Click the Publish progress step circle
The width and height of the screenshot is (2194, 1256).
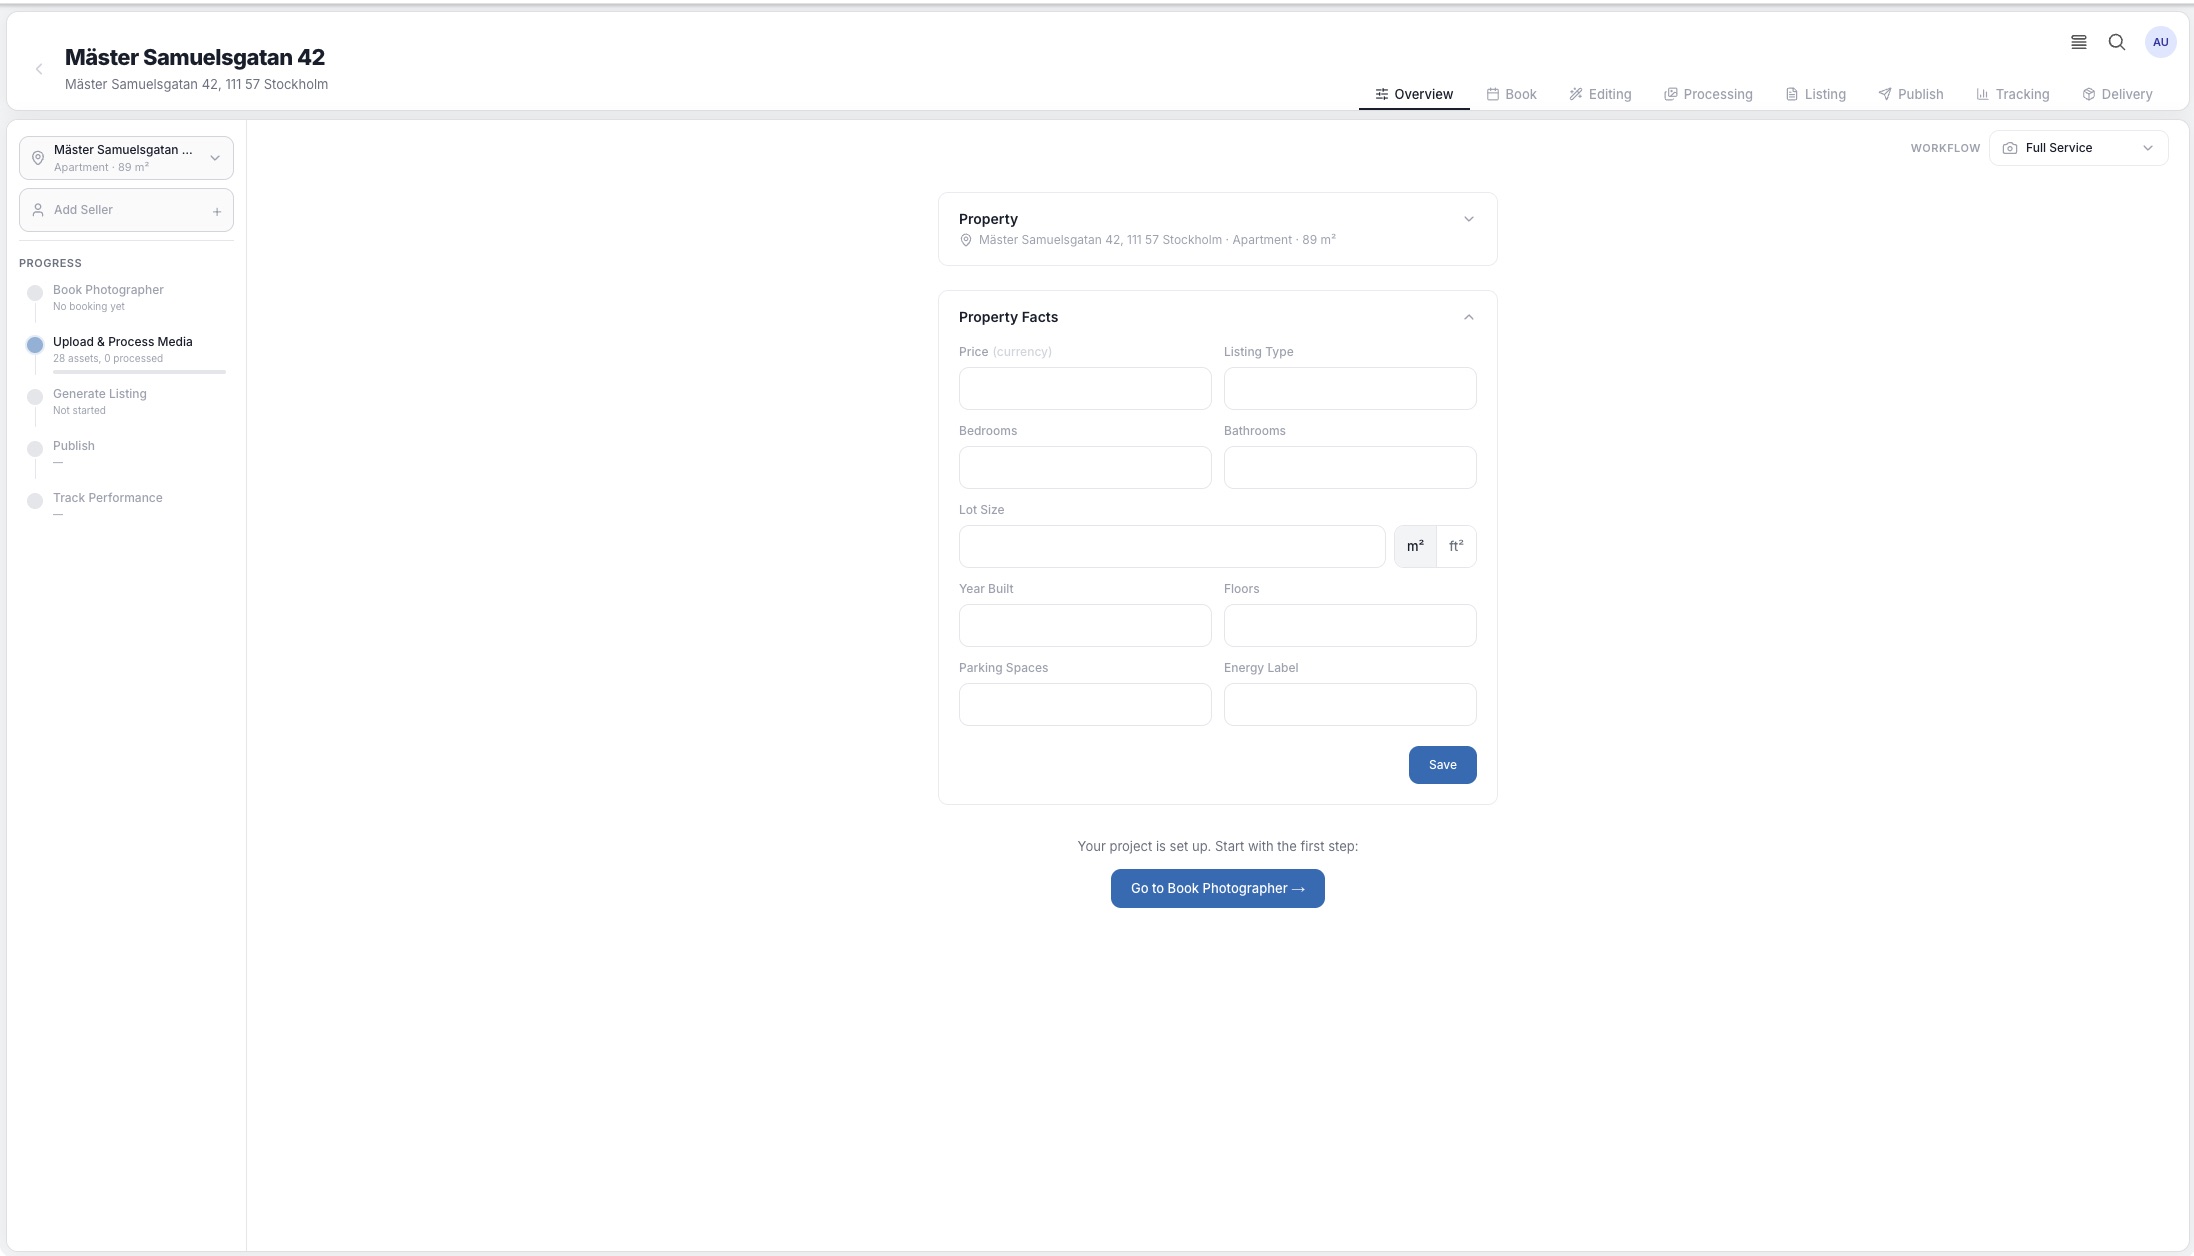(x=35, y=449)
